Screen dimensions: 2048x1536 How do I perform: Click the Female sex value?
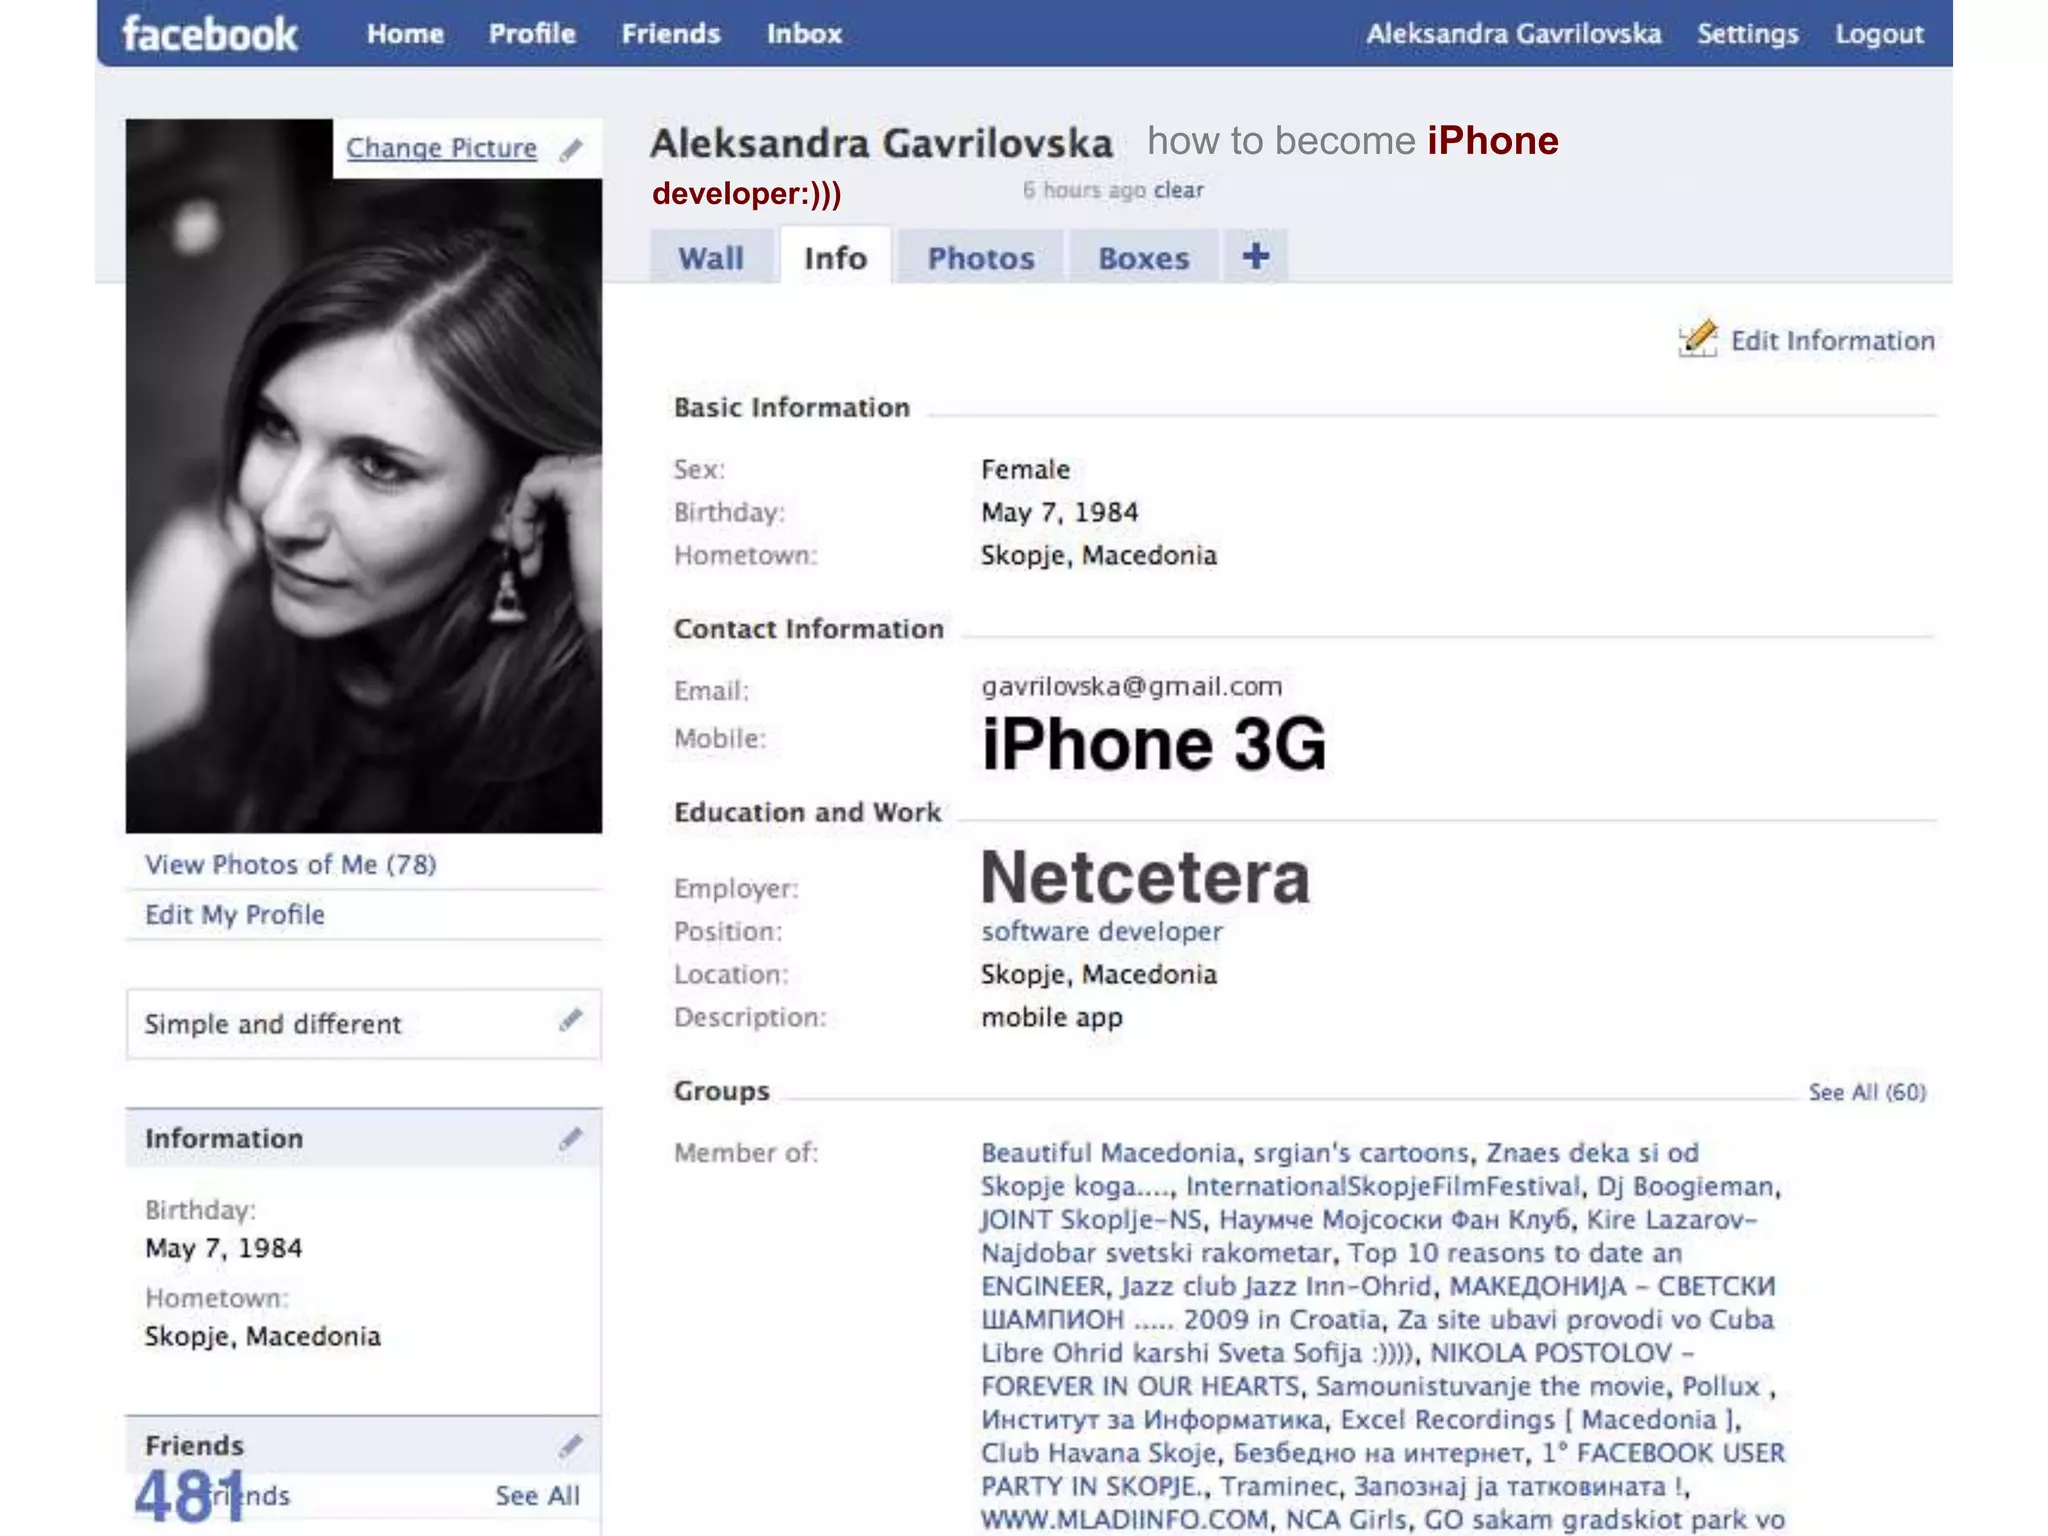coord(1025,469)
